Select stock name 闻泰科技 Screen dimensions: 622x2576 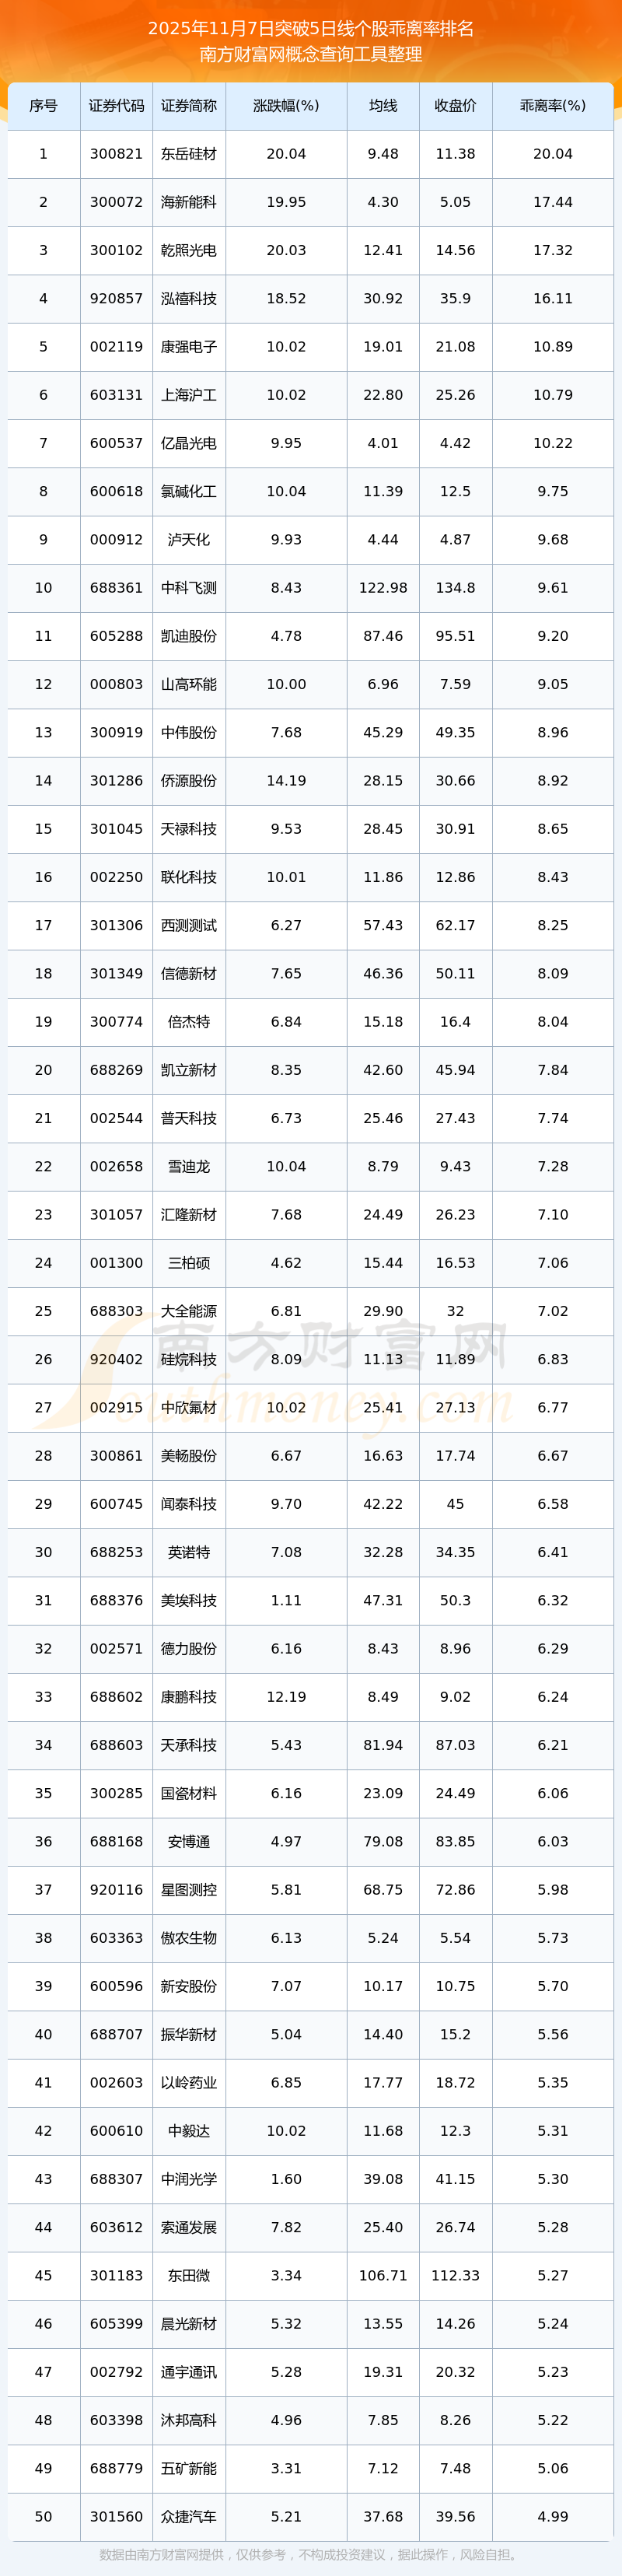[189, 1504]
